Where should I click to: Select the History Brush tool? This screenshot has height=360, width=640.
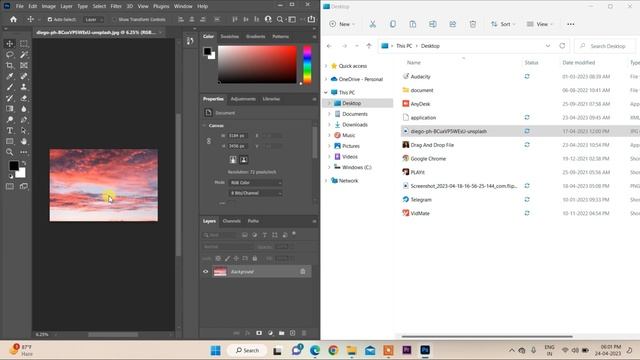point(10,98)
